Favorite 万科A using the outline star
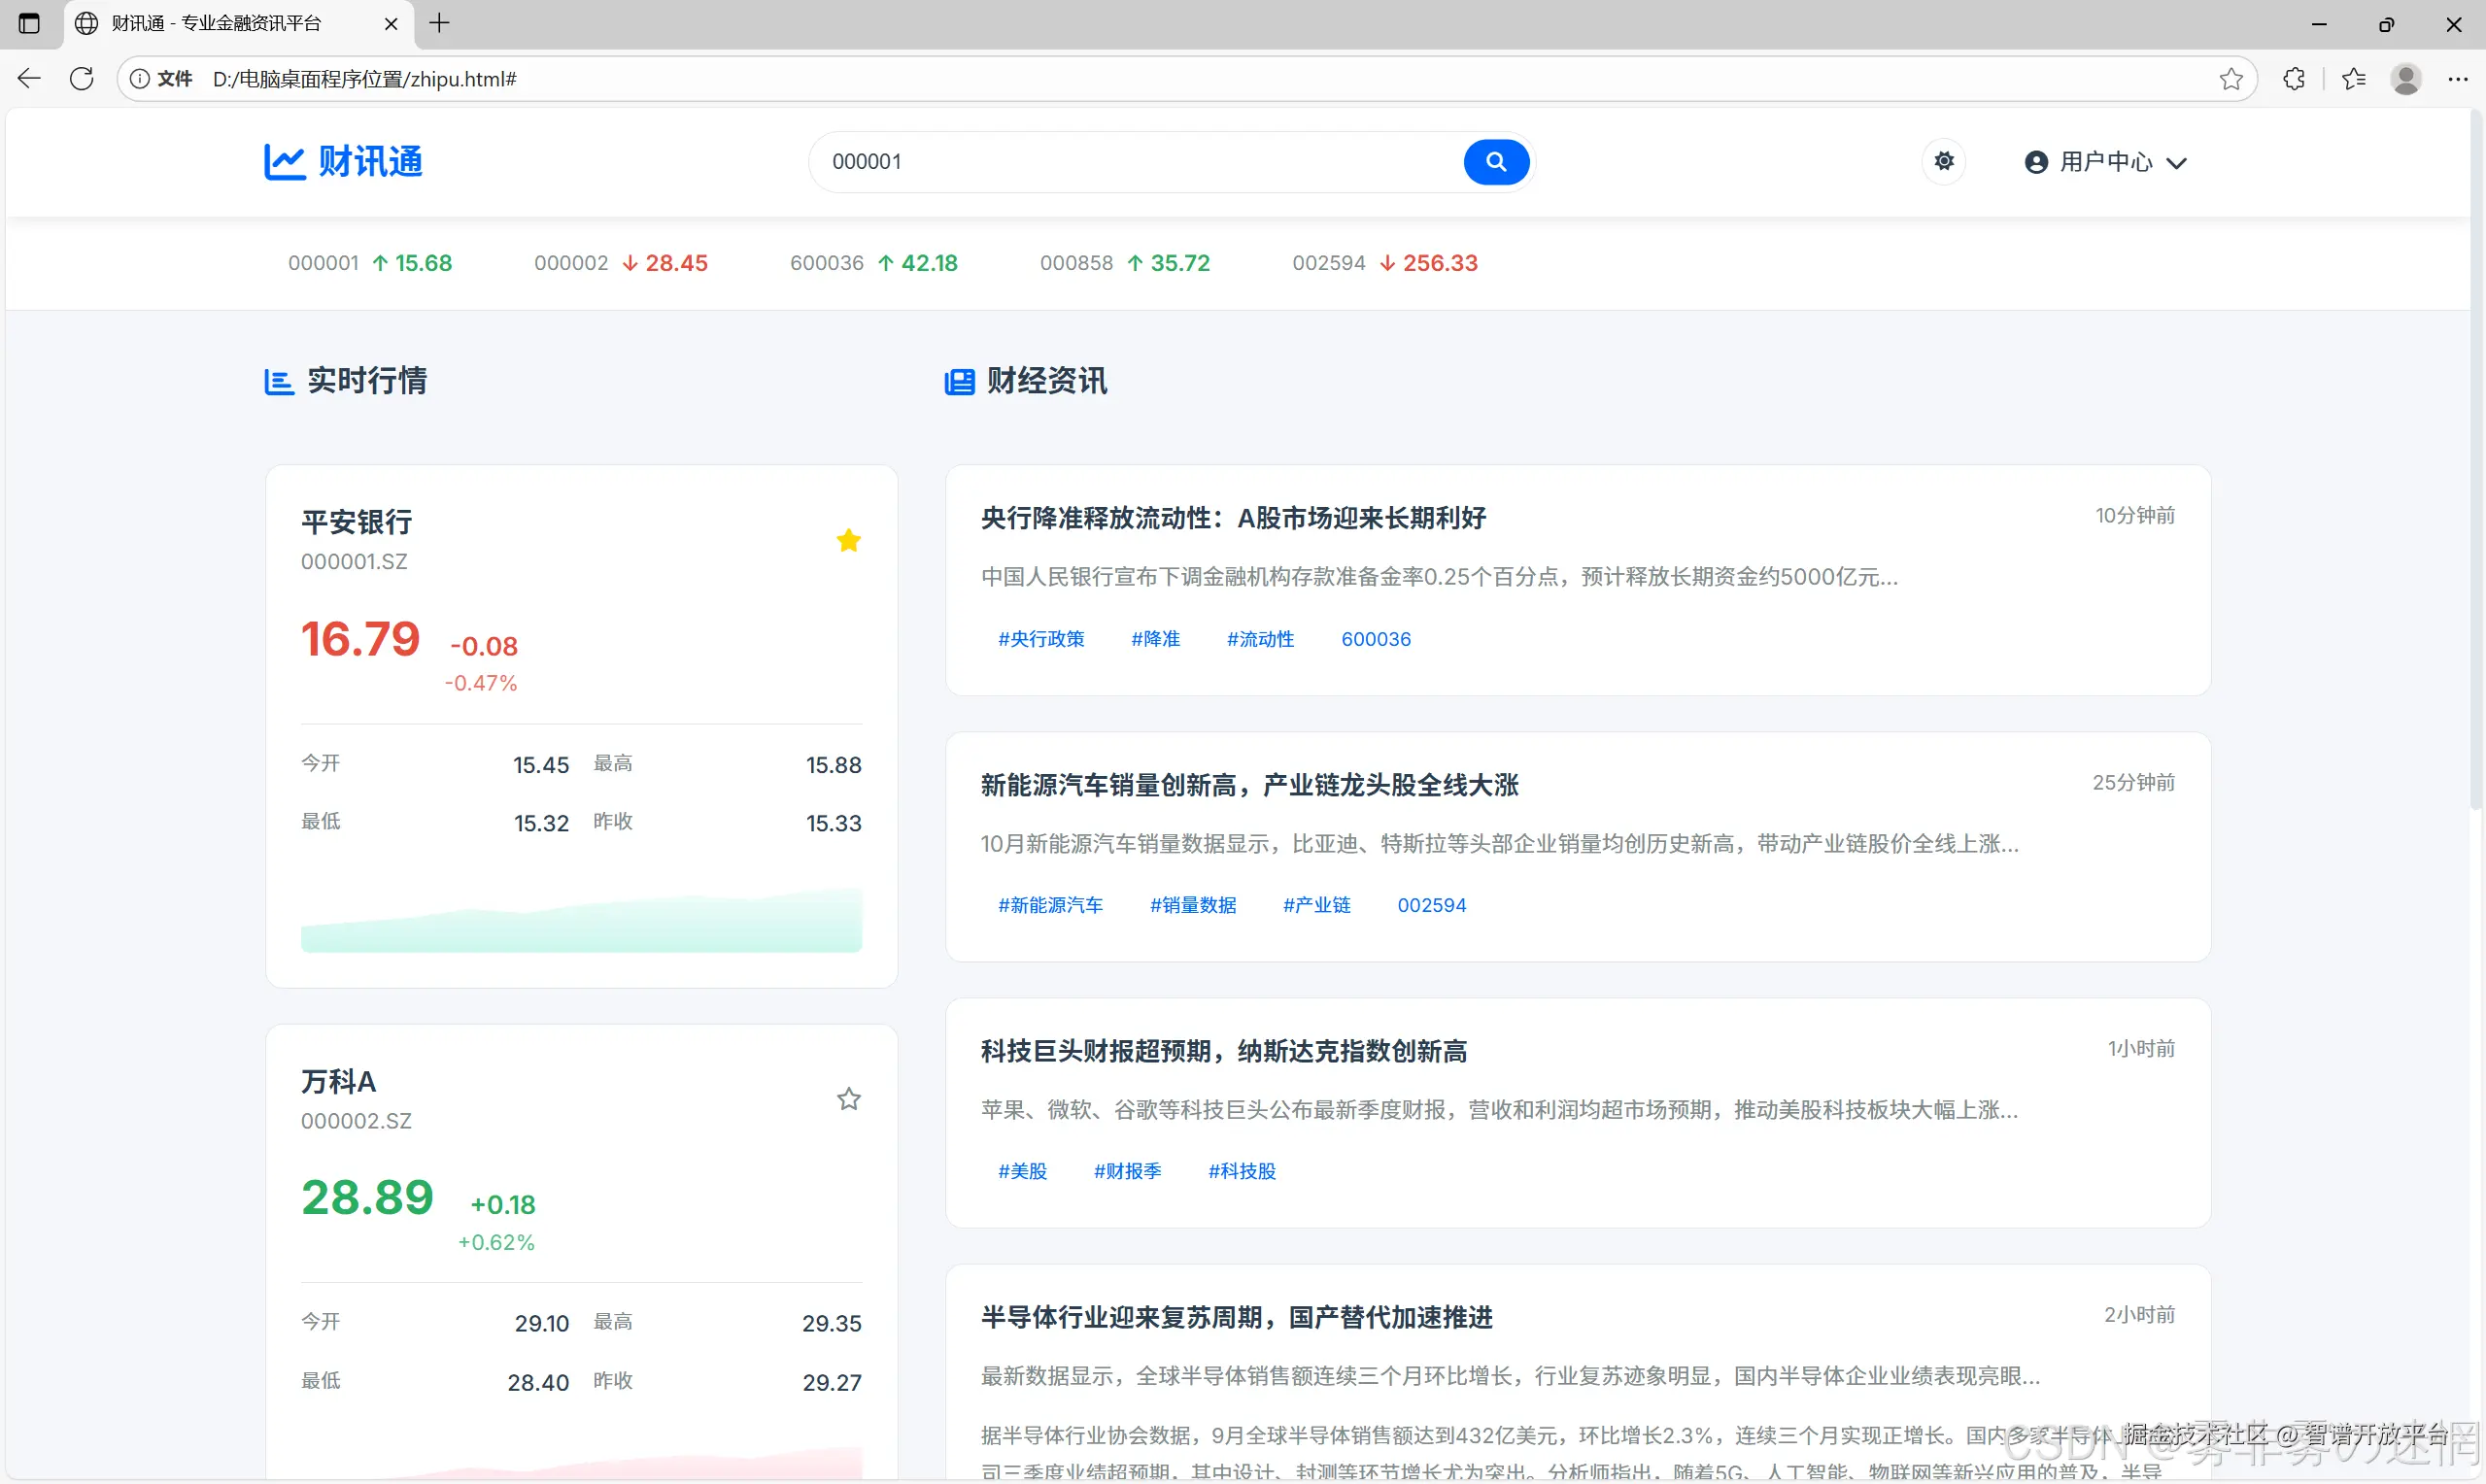Screen dimensions: 2486x1484 point(848,1099)
